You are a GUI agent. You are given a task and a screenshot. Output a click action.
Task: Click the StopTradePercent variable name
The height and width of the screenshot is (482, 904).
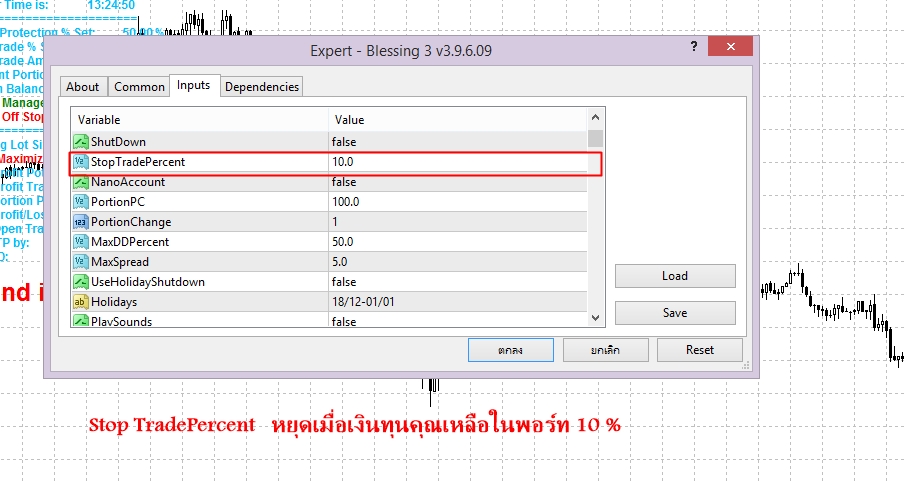138,162
